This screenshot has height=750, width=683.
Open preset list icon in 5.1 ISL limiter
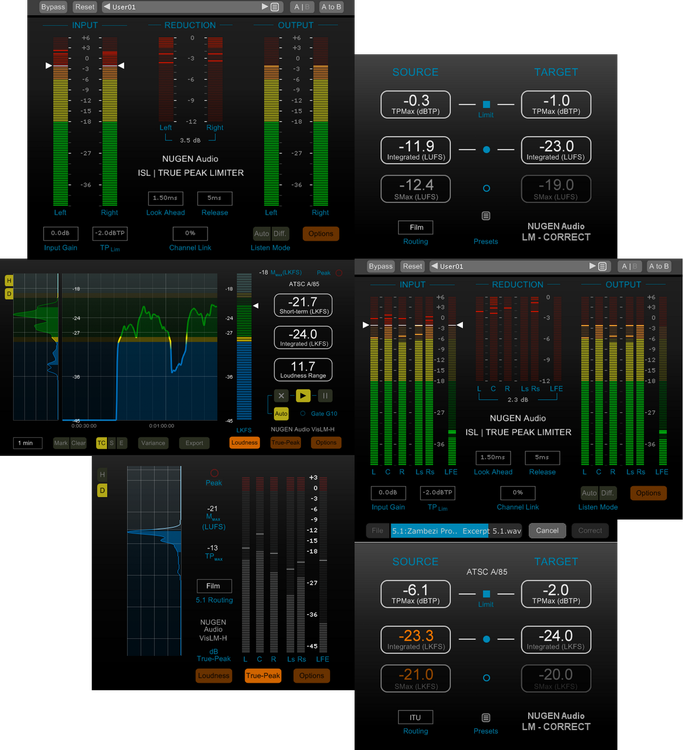tap(602, 266)
